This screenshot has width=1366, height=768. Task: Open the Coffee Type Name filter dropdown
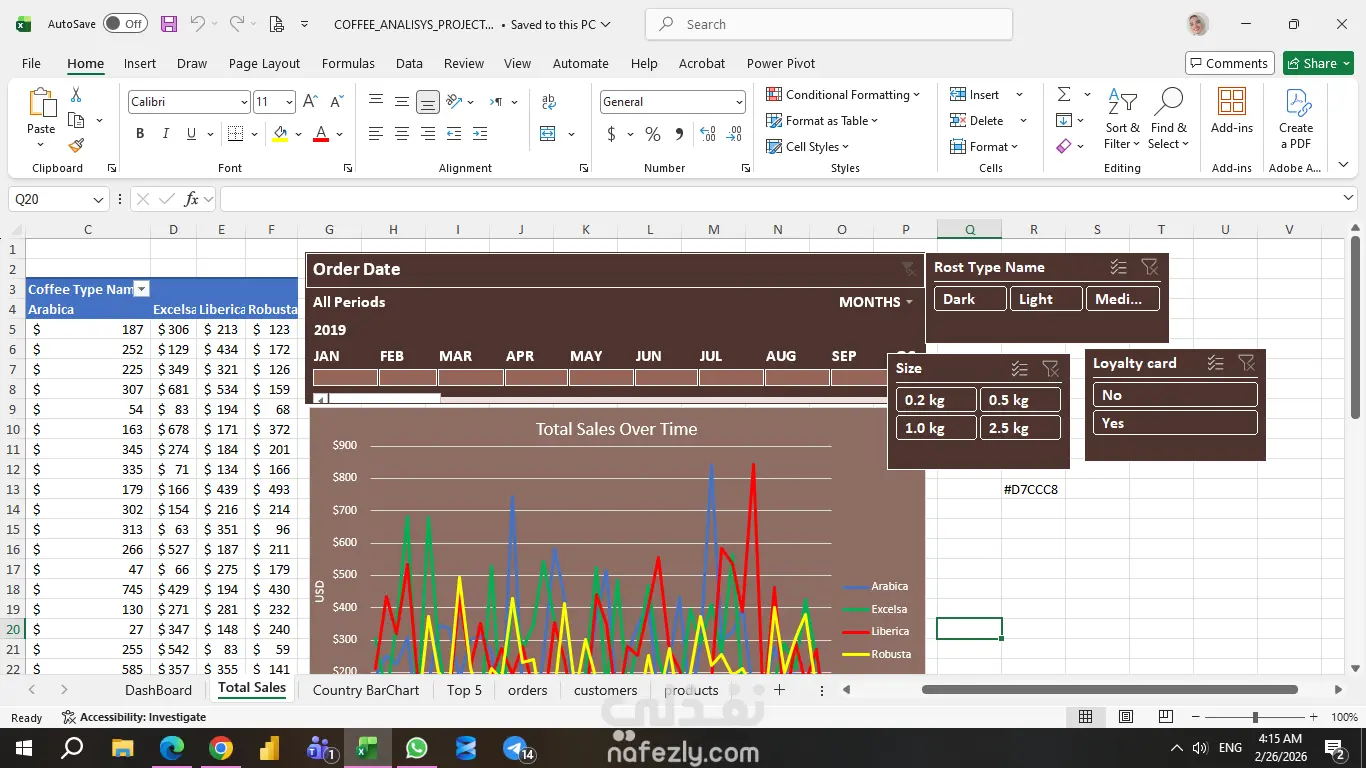tap(142, 289)
